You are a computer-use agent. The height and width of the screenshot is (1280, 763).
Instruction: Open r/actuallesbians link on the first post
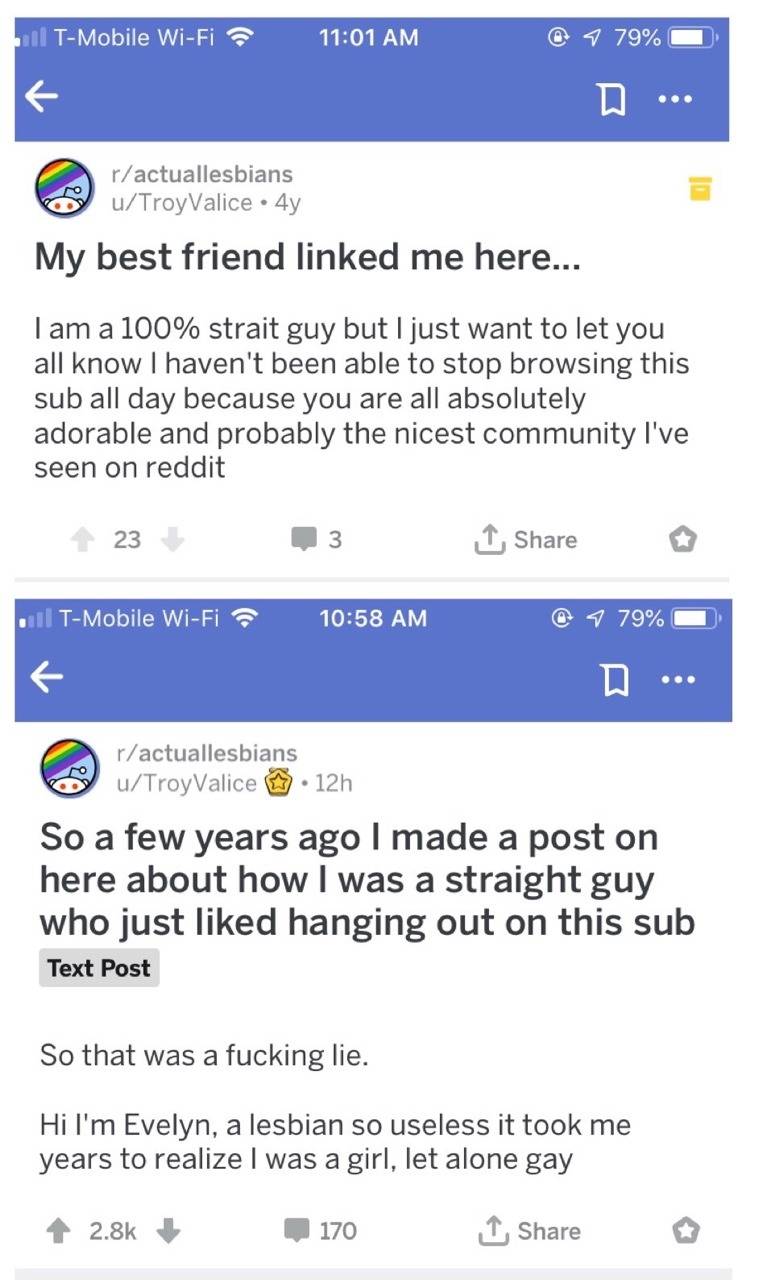(x=203, y=174)
